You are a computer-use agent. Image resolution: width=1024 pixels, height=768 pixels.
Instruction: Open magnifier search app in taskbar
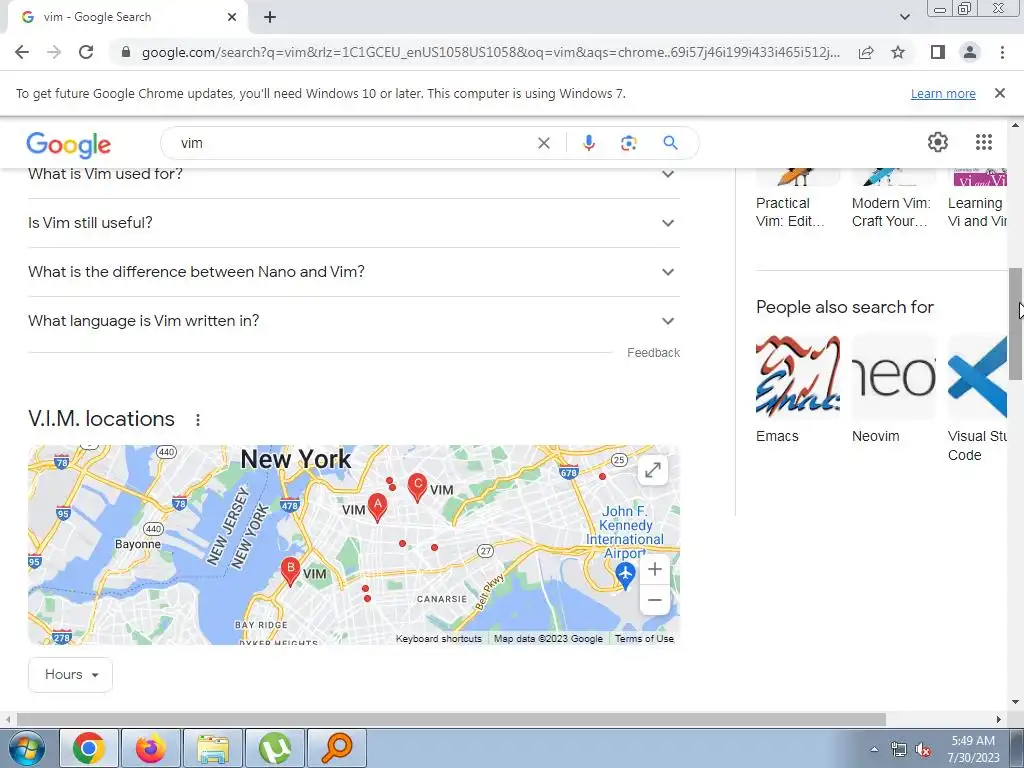337,748
